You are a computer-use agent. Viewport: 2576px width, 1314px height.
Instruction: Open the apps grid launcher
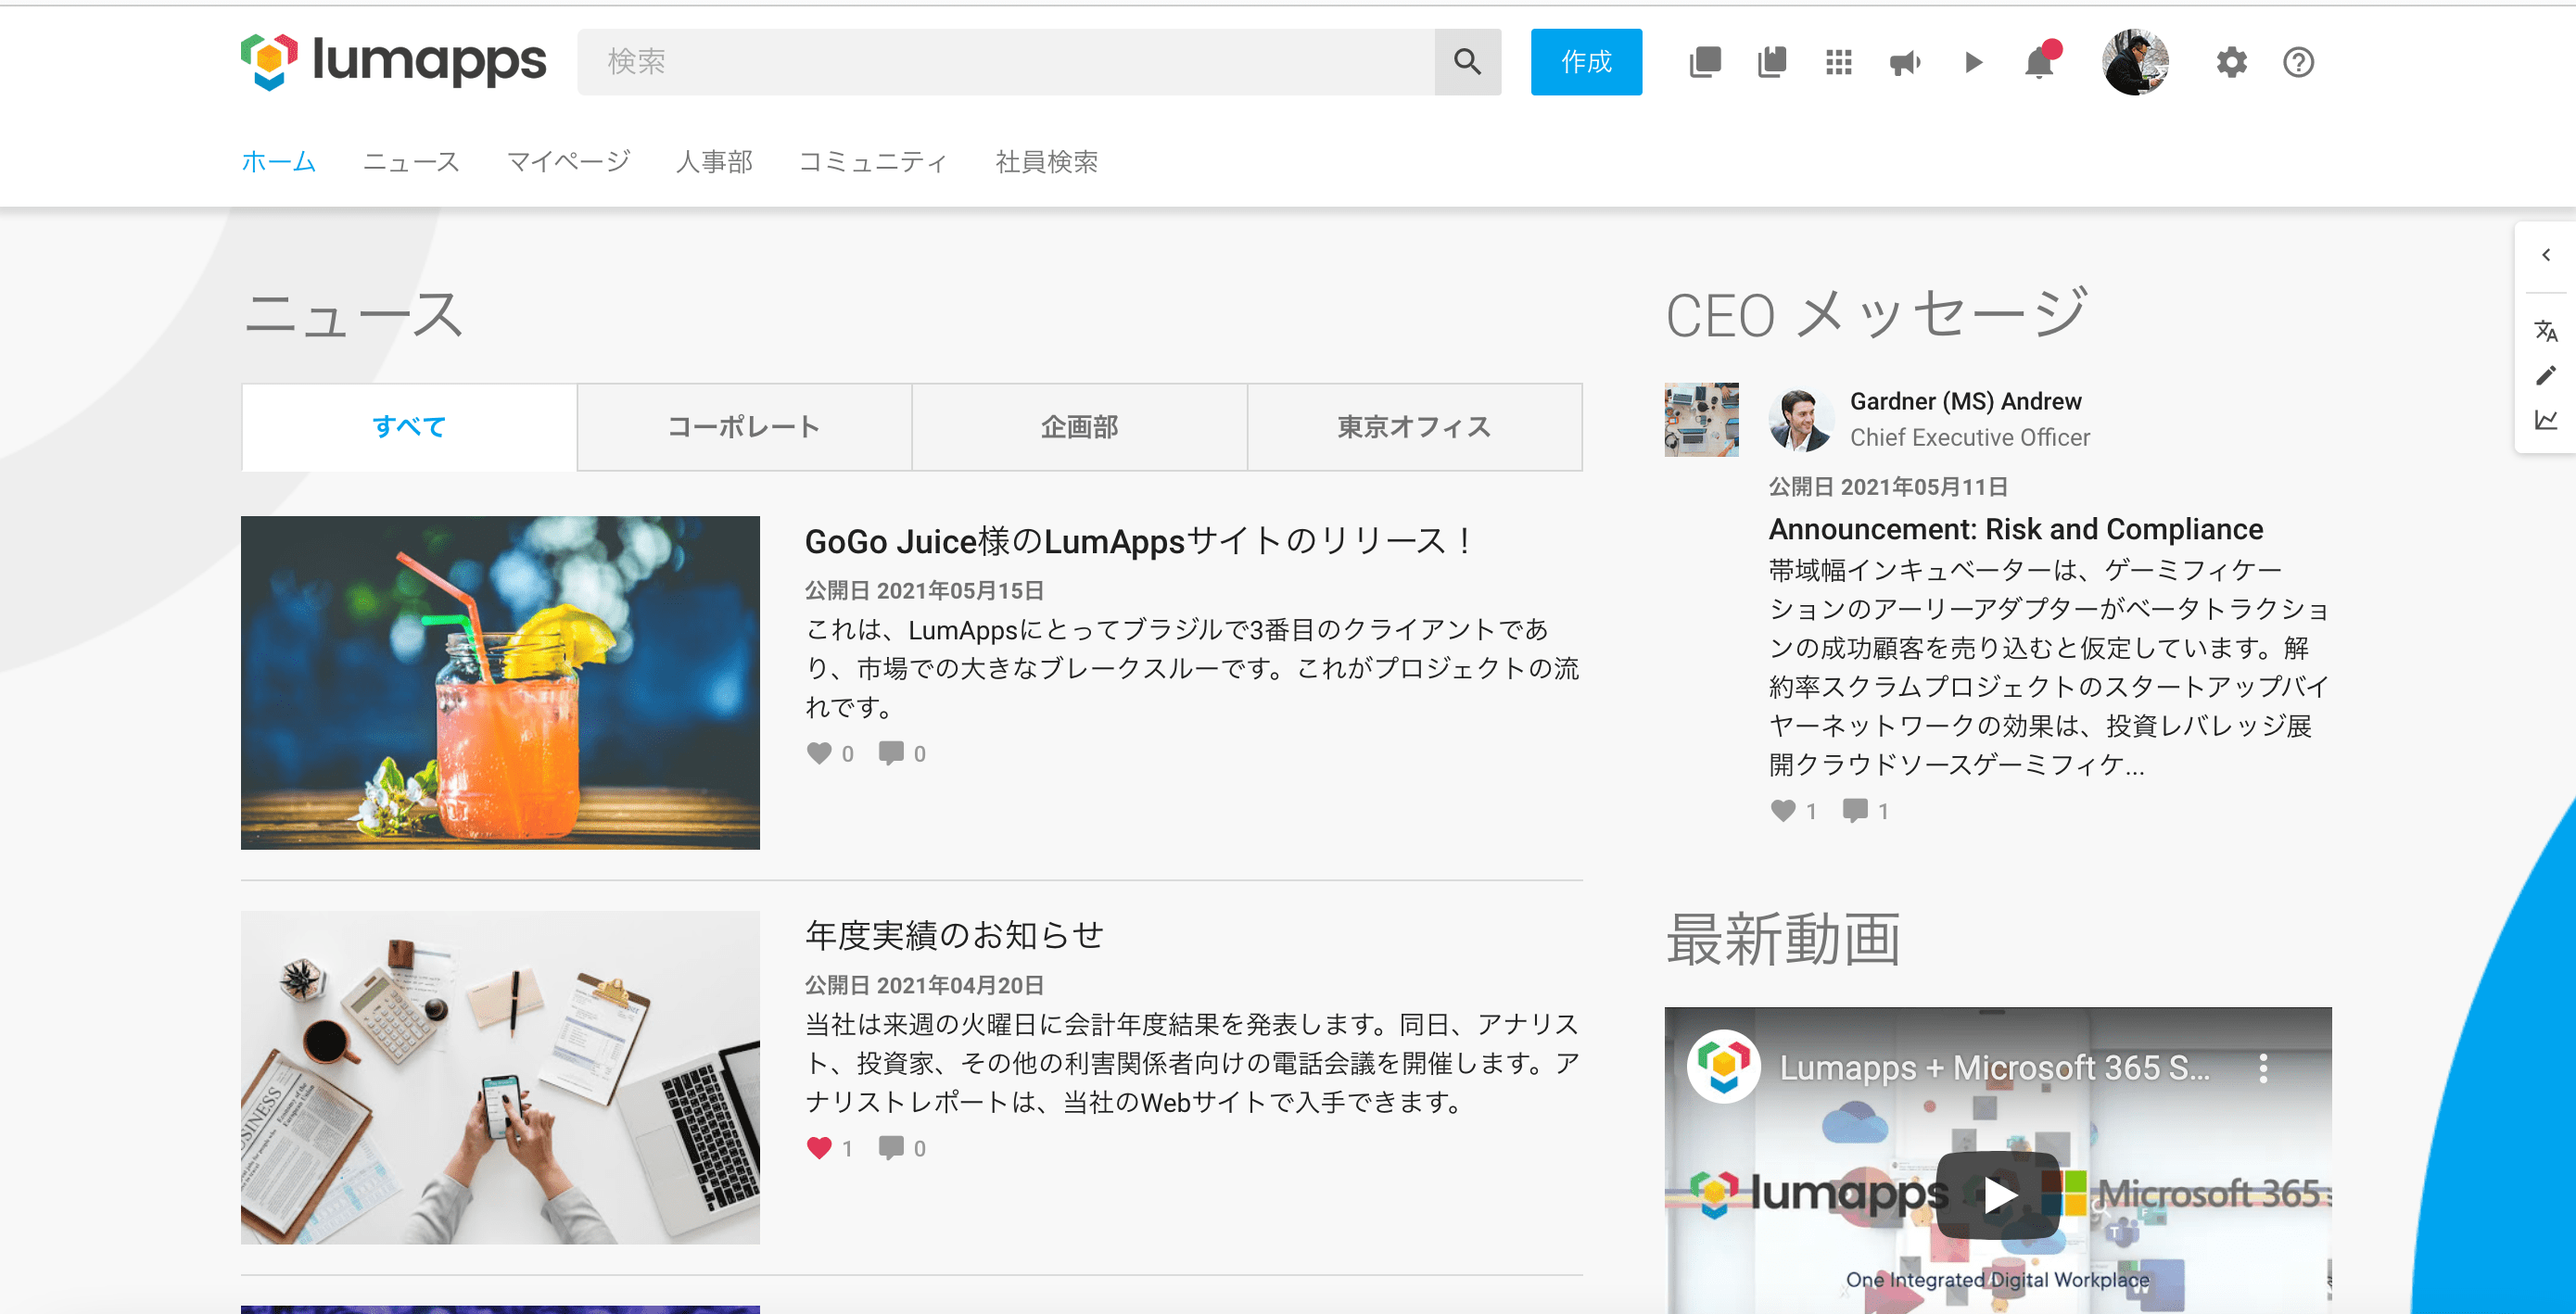(1838, 63)
